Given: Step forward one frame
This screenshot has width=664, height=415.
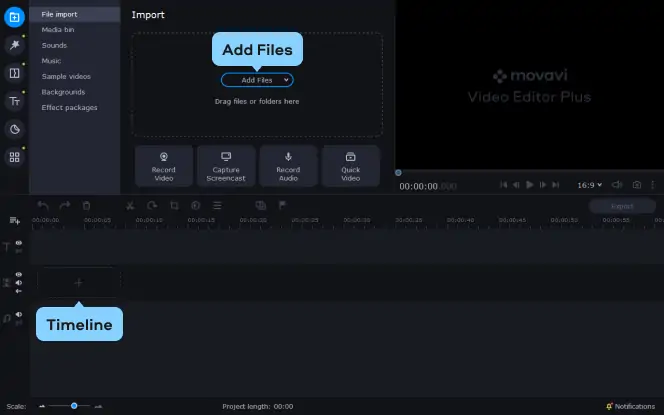Looking at the screenshot, I should pyautogui.click(x=542, y=185).
